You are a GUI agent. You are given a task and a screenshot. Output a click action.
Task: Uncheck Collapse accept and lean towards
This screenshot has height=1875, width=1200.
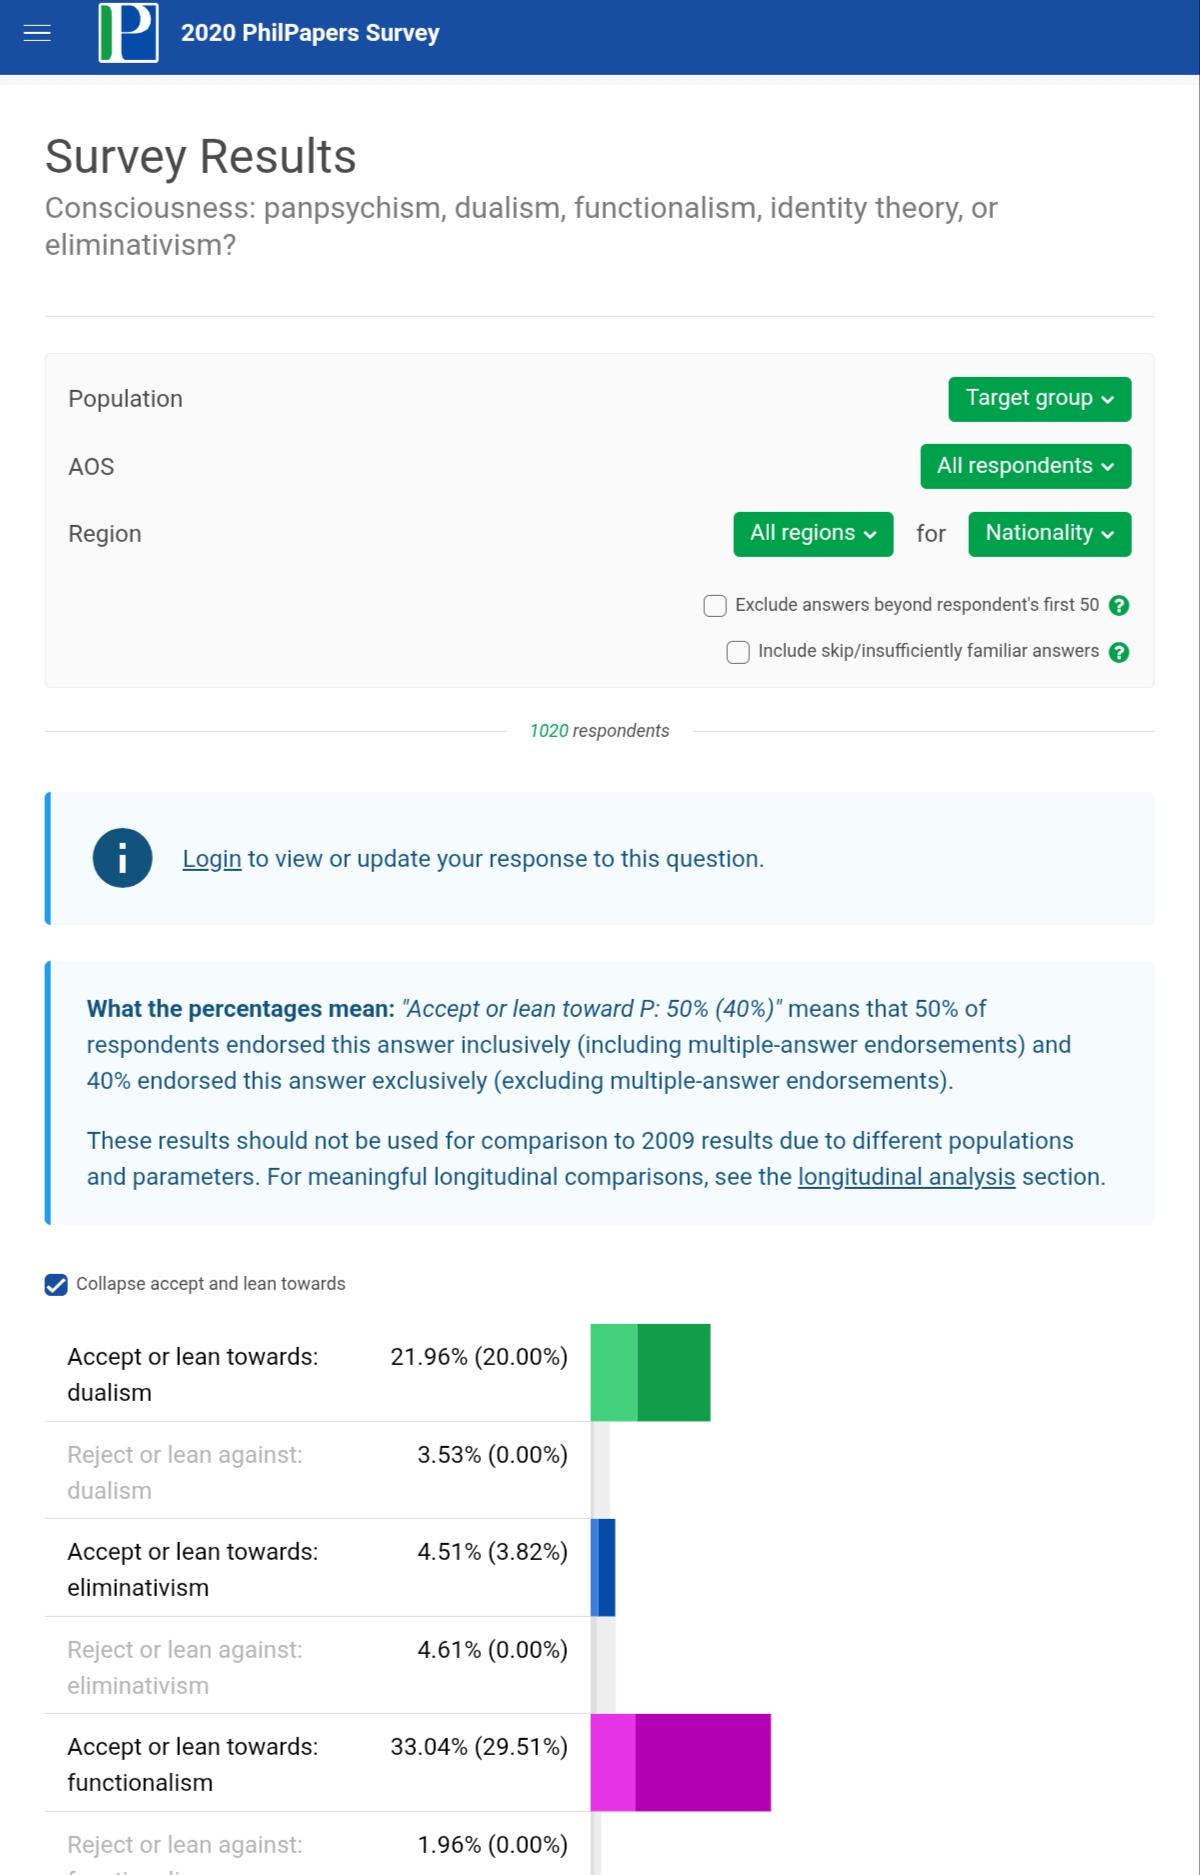tap(56, 1284)
